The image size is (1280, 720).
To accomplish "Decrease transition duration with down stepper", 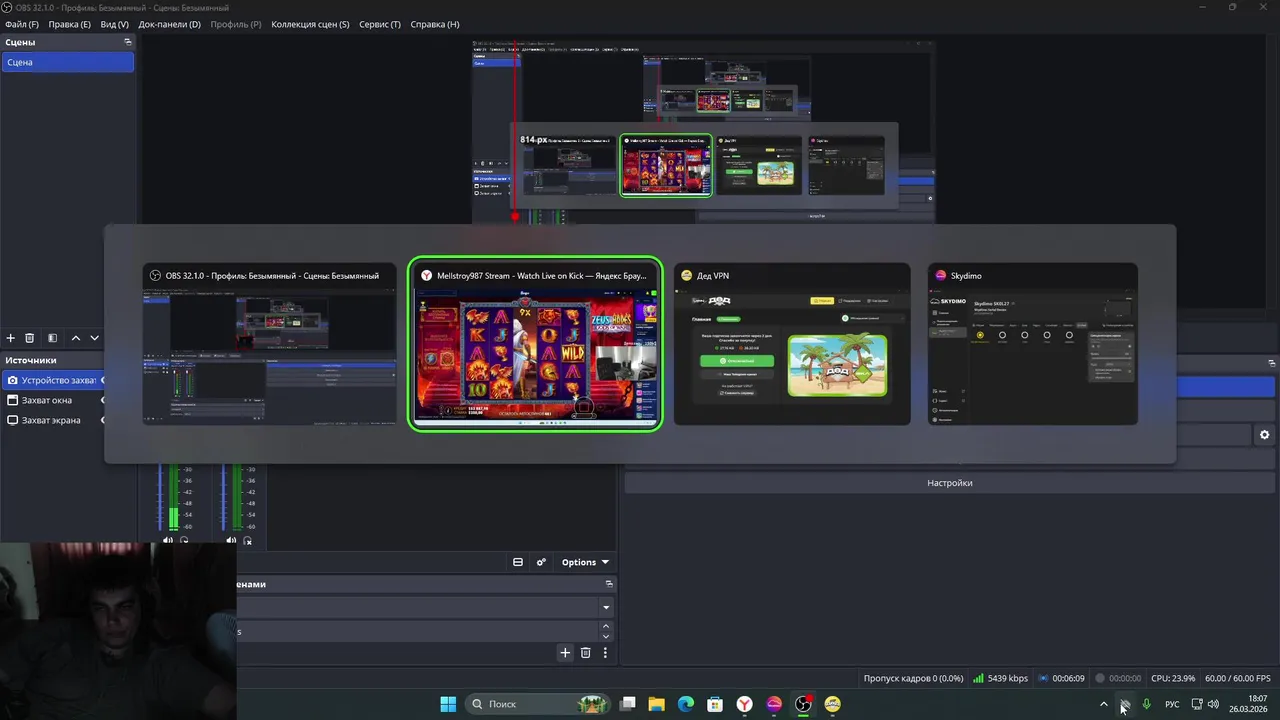I will [605, 636].
